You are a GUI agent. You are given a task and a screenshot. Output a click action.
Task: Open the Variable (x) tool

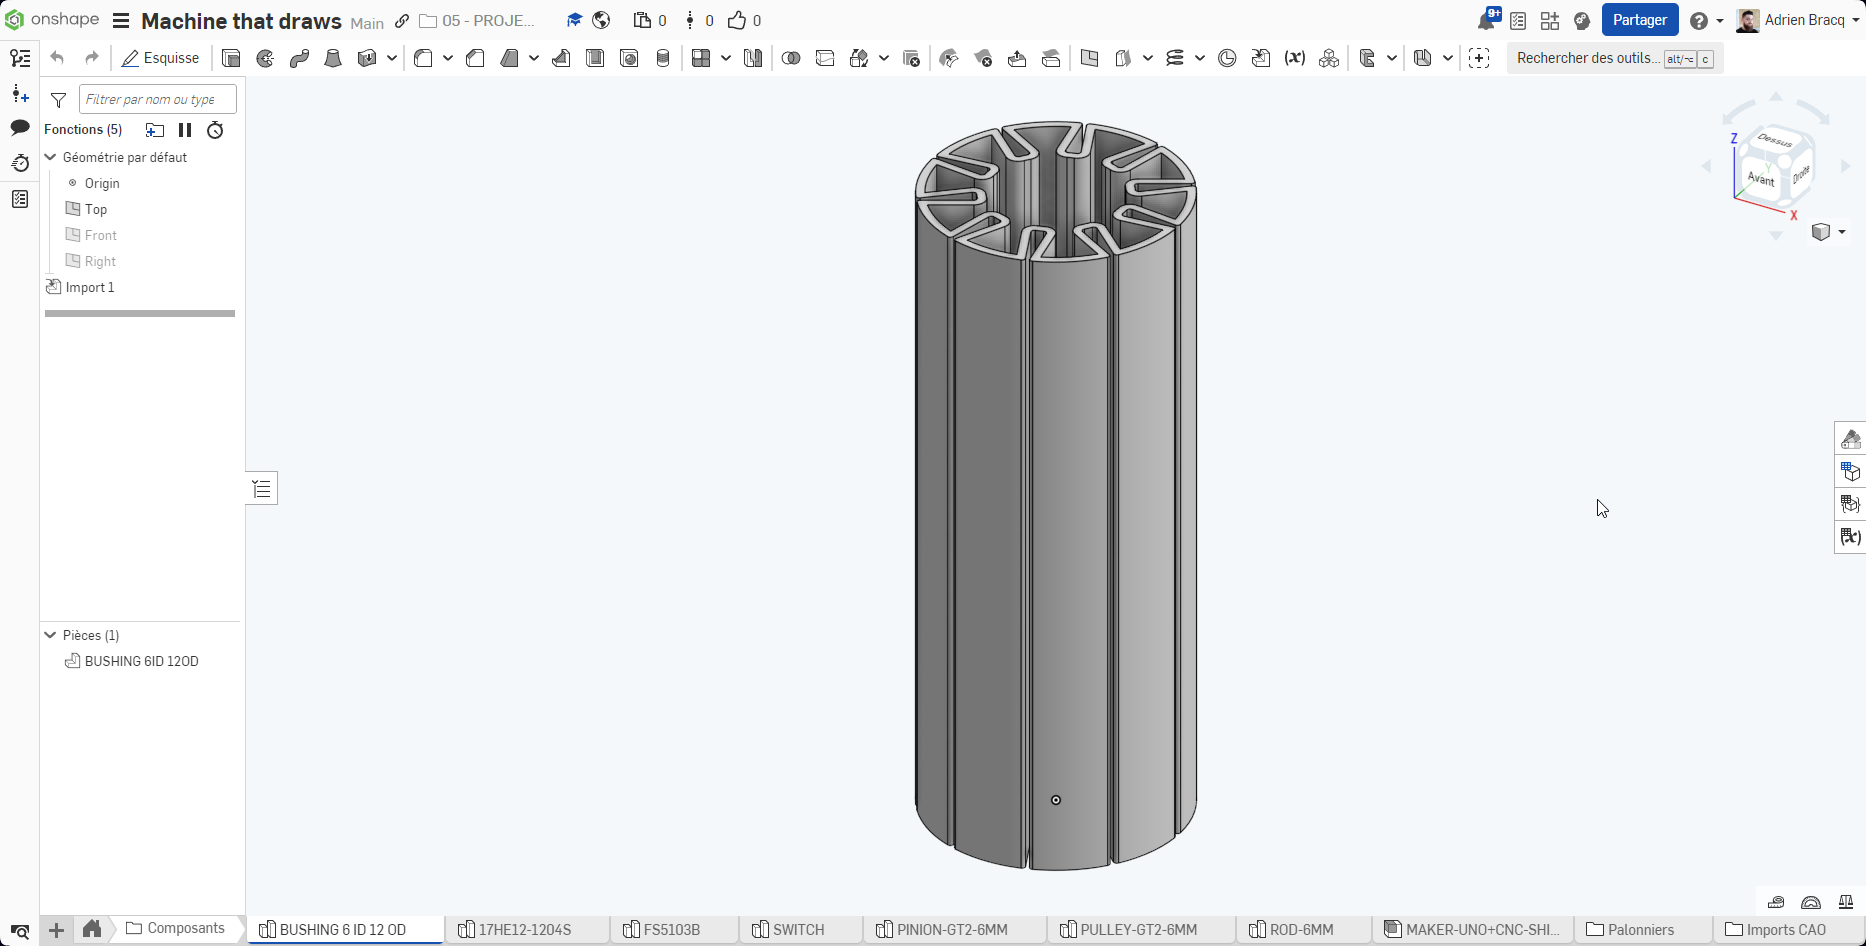[1295, 58]
